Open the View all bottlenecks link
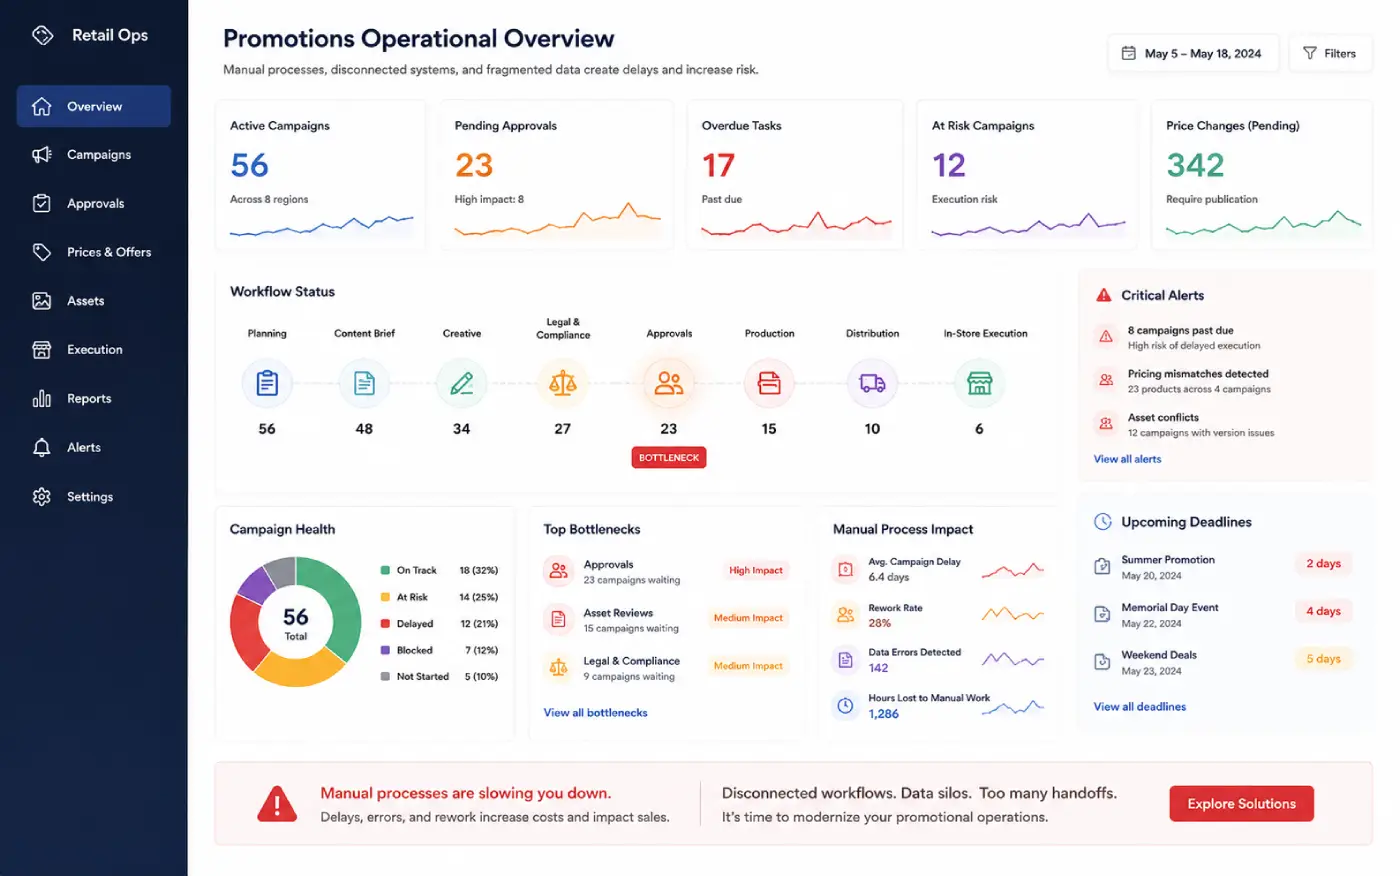Screen dimensions: 1400x876 (x=595, y=713)
